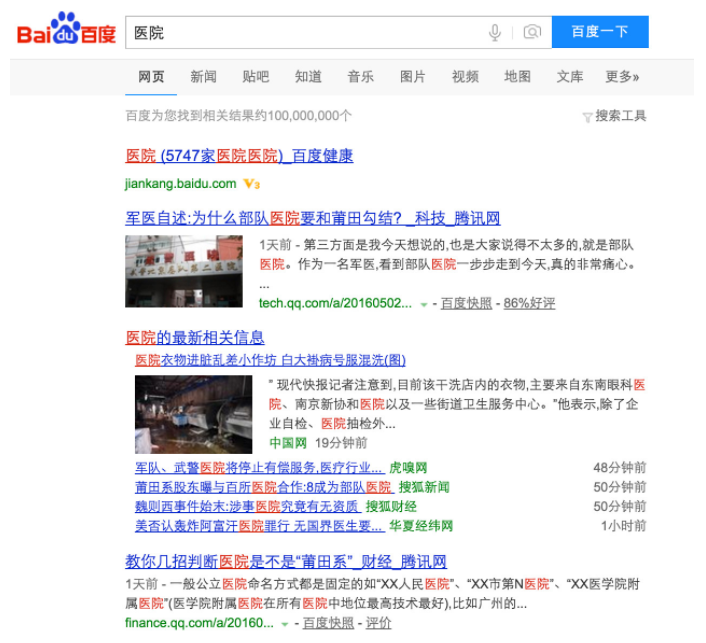
Task: Click the 19分钟前 timestamp
Action: (x=341, y=443)
